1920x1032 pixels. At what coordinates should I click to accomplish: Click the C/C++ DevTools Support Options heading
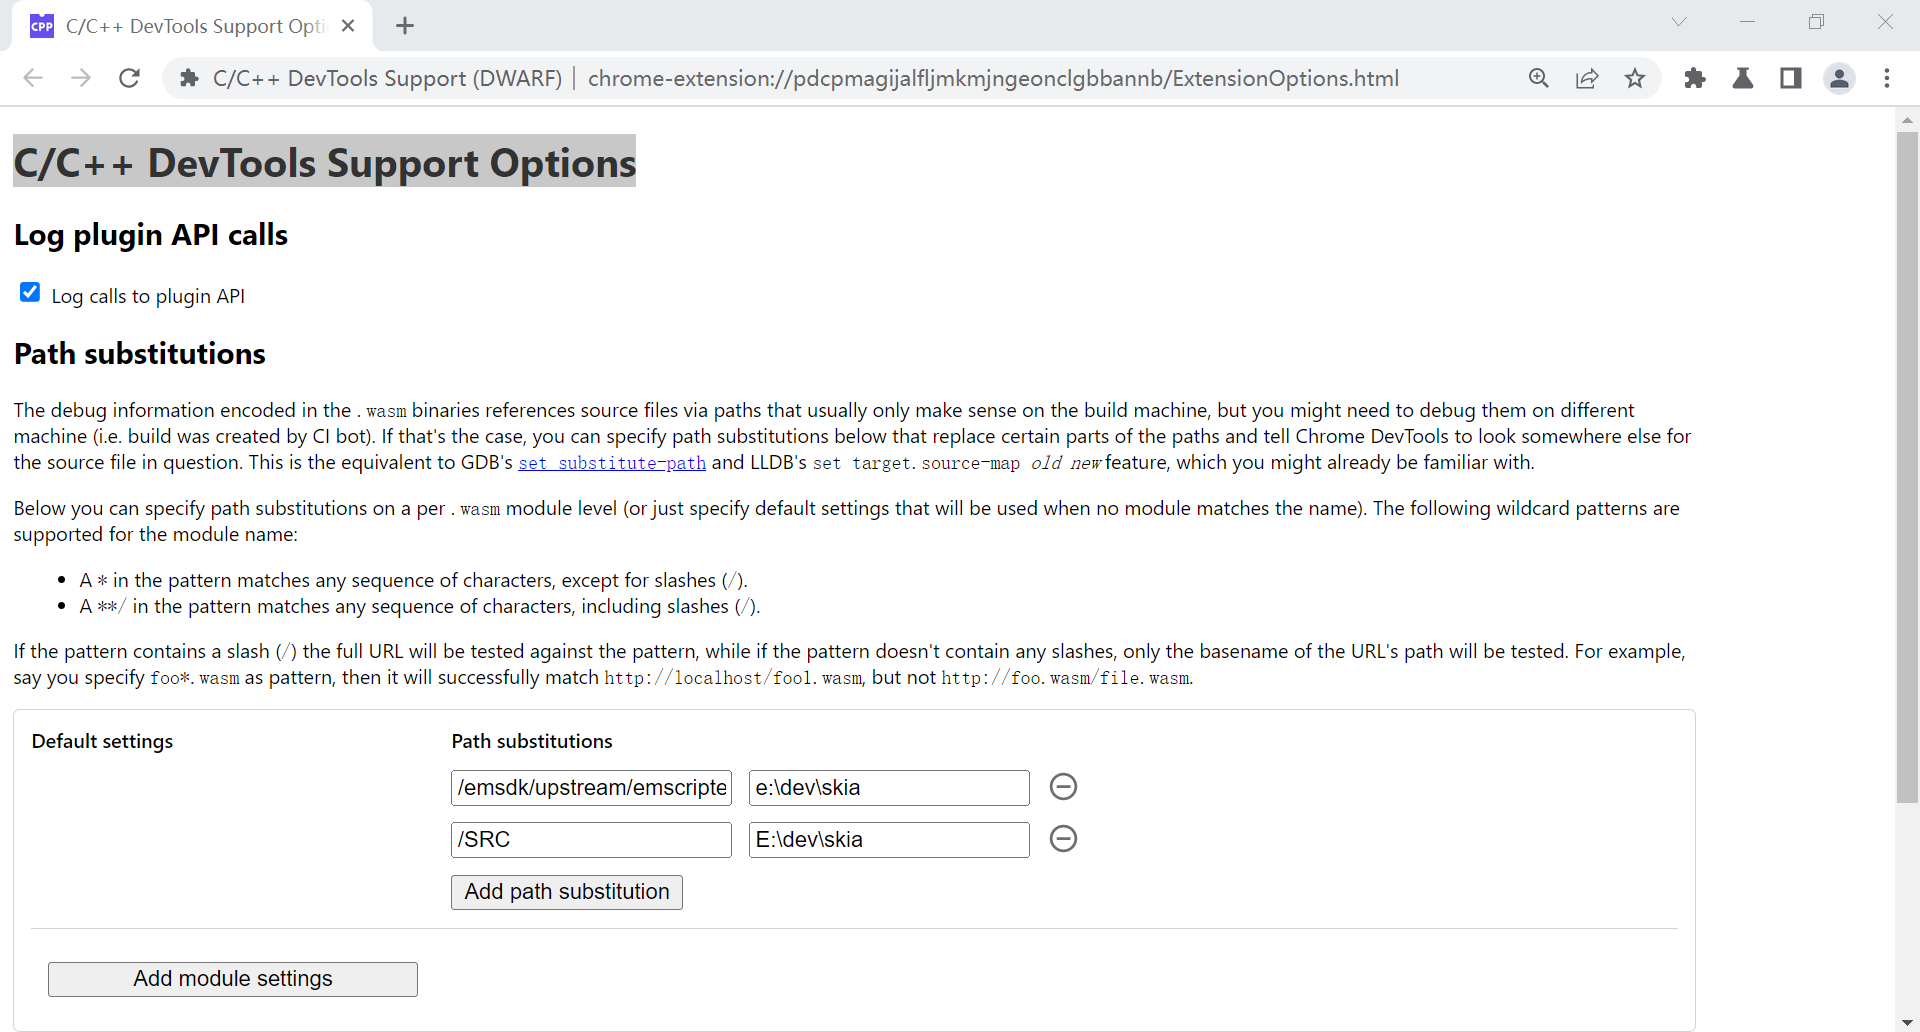point(325,162)
